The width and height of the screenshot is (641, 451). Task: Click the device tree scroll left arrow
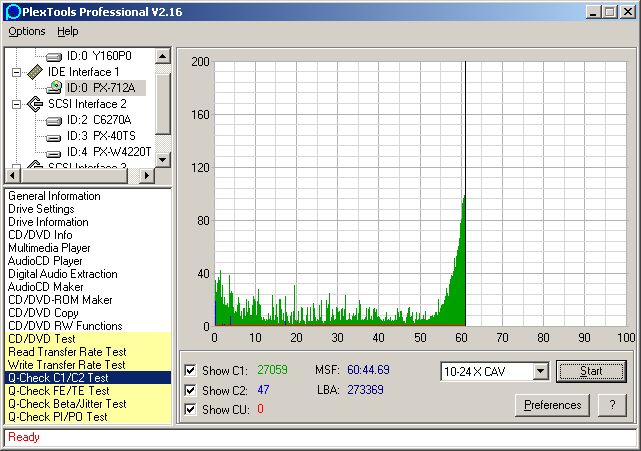[13, 176]
